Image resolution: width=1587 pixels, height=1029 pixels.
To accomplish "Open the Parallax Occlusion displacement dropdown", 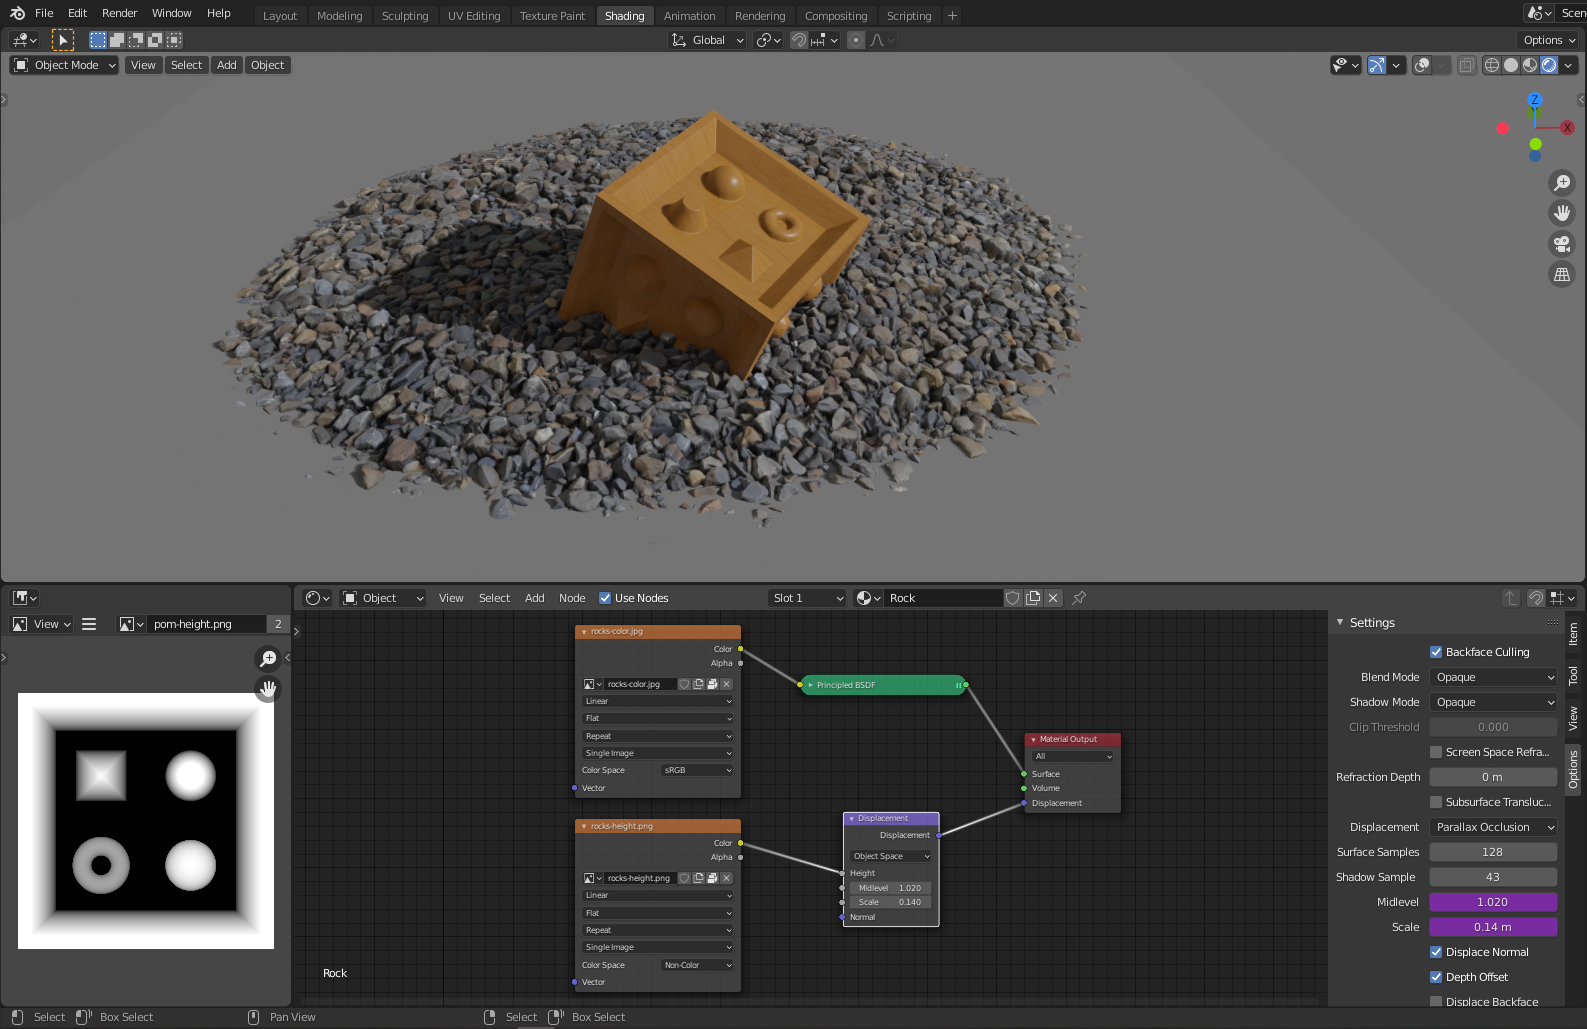I will [x=1493, y=827].
